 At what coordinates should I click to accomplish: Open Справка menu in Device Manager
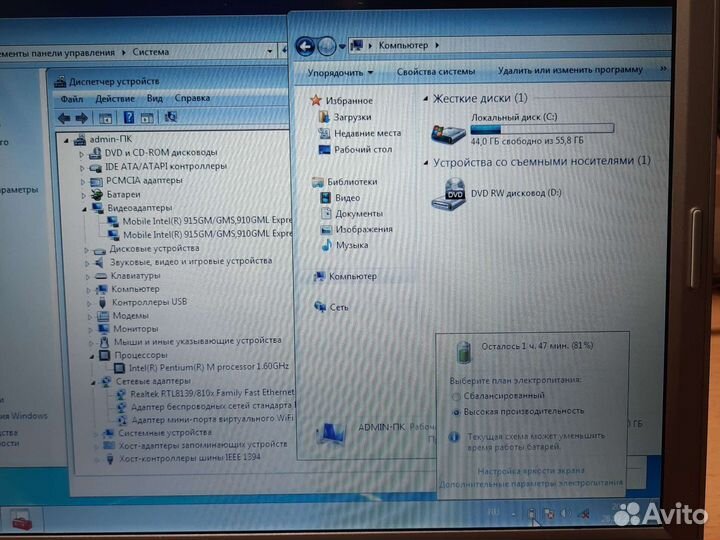(192, 98)
